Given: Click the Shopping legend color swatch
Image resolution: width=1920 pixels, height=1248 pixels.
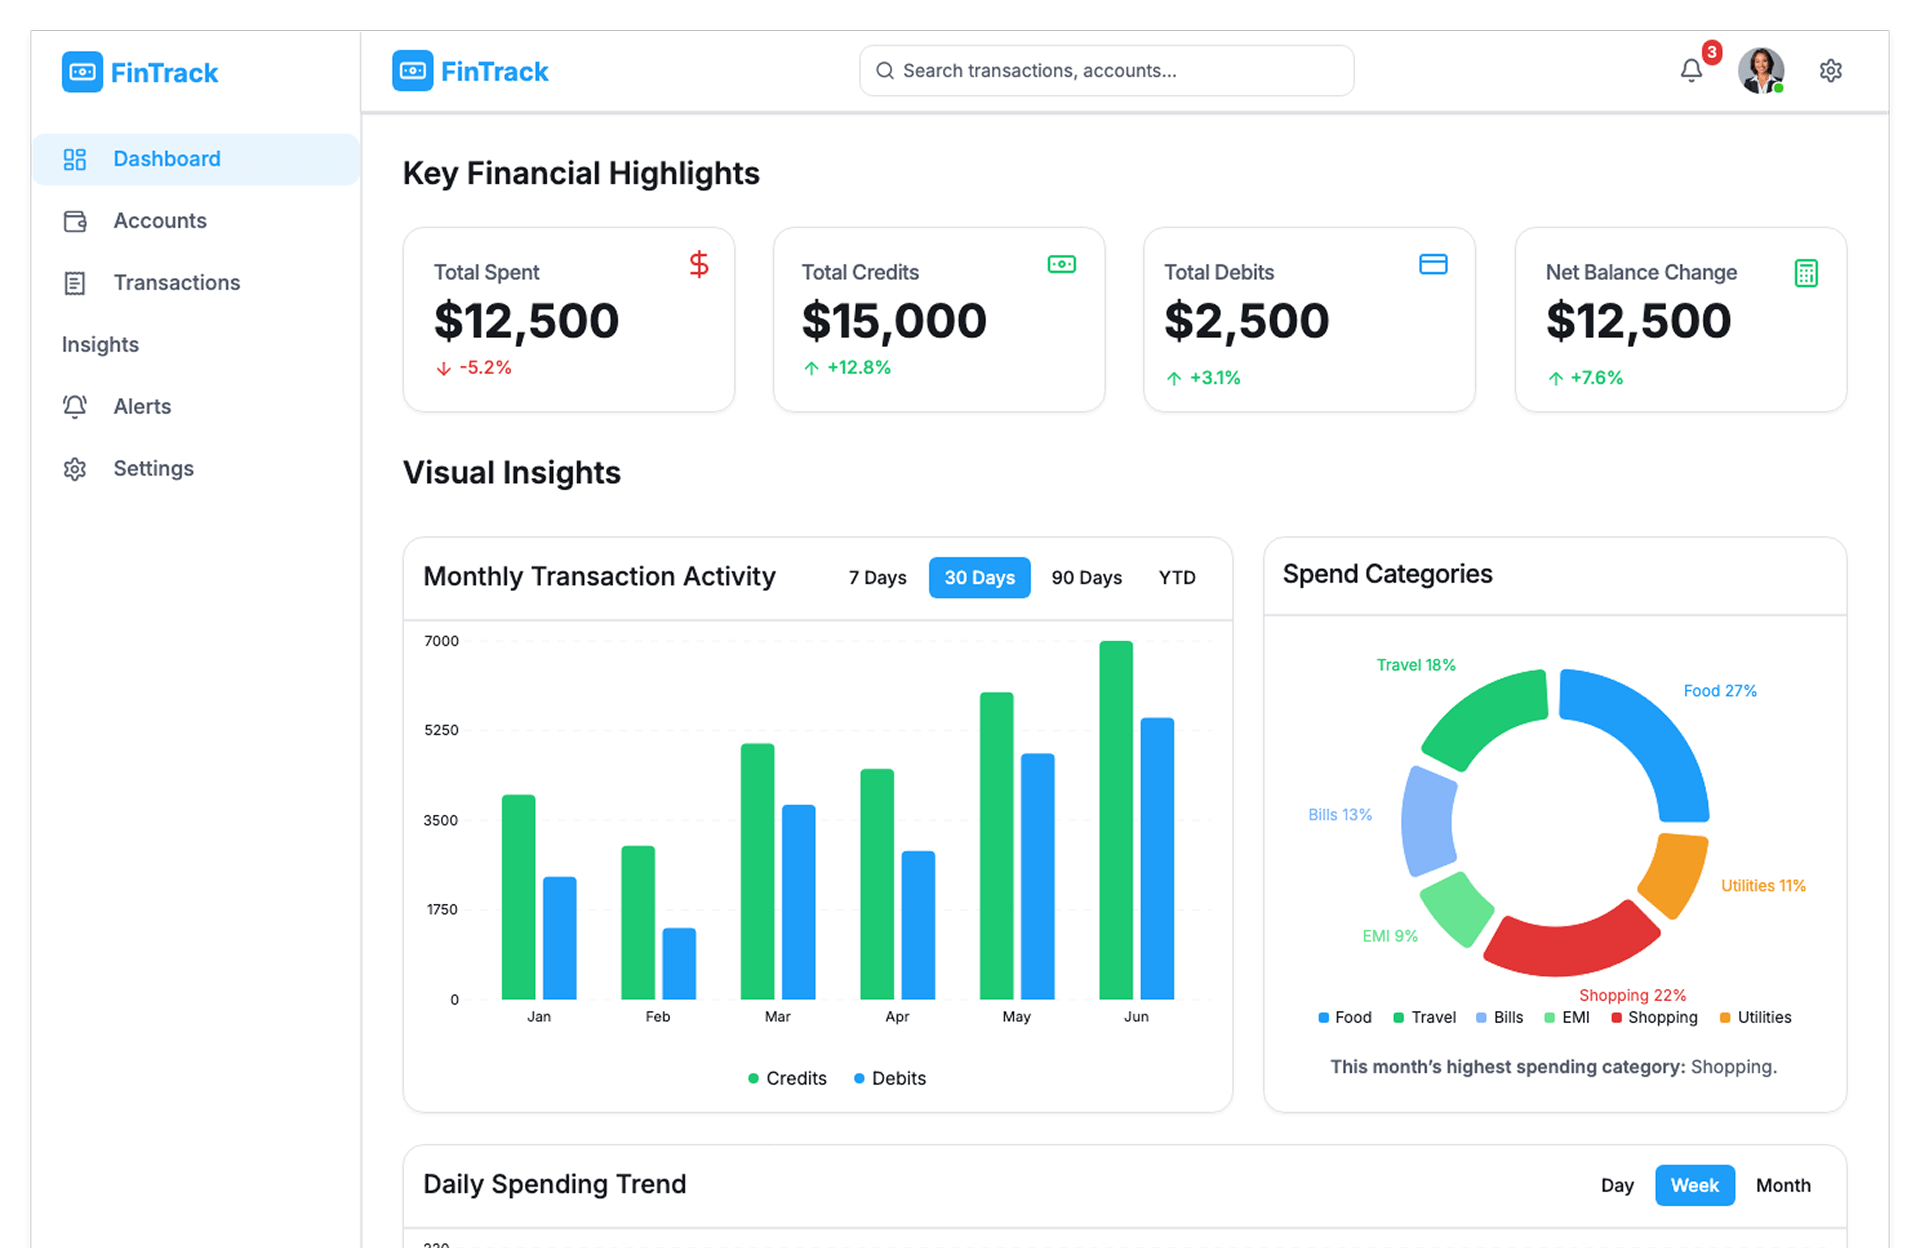Looking at the screenshot, I should coord(1616,1018).
